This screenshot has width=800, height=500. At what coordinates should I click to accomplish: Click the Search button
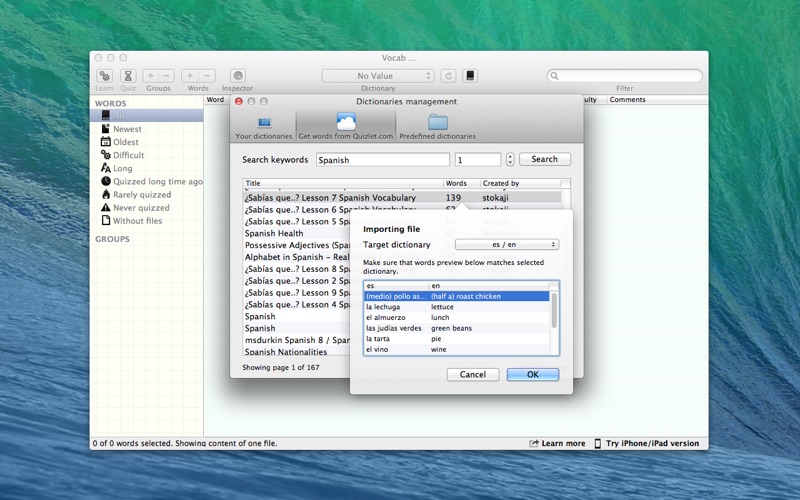click(x=545, y=159)
